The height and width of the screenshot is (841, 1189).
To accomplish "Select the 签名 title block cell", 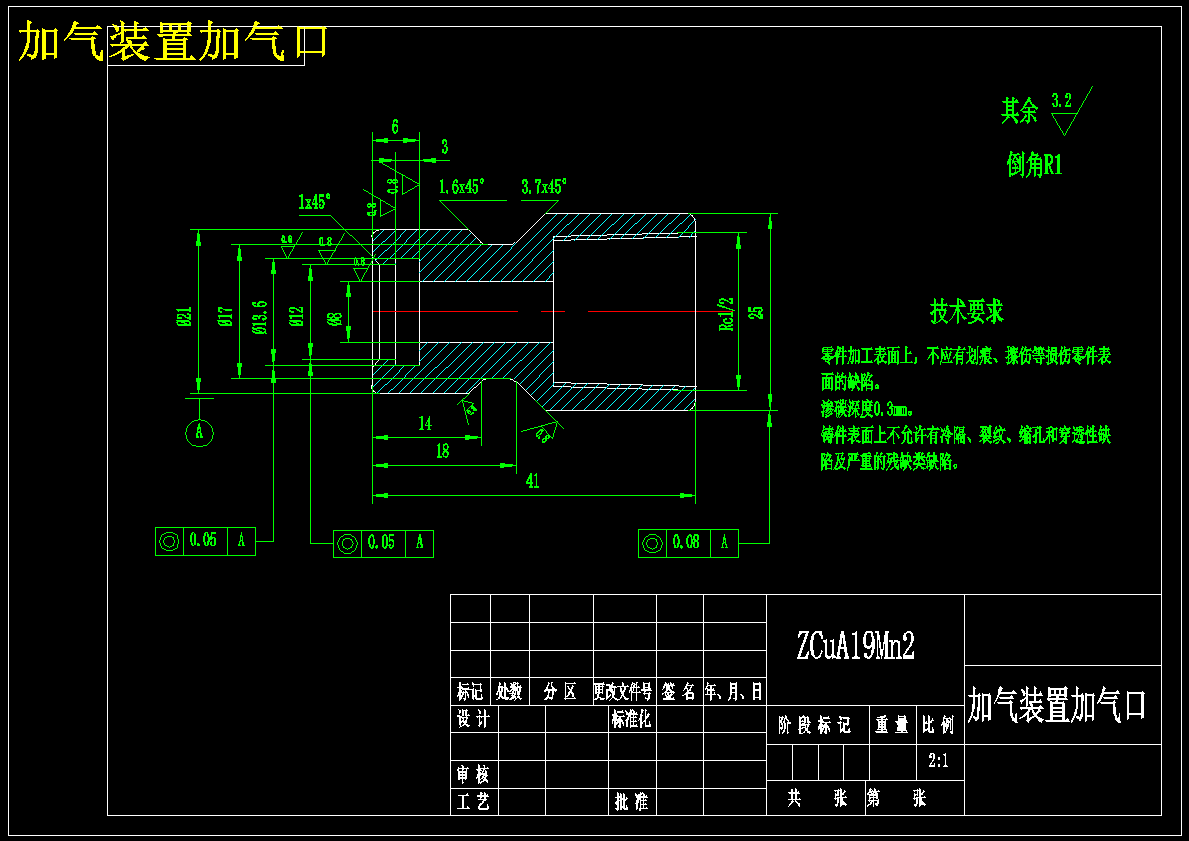I will click(679, 692).
